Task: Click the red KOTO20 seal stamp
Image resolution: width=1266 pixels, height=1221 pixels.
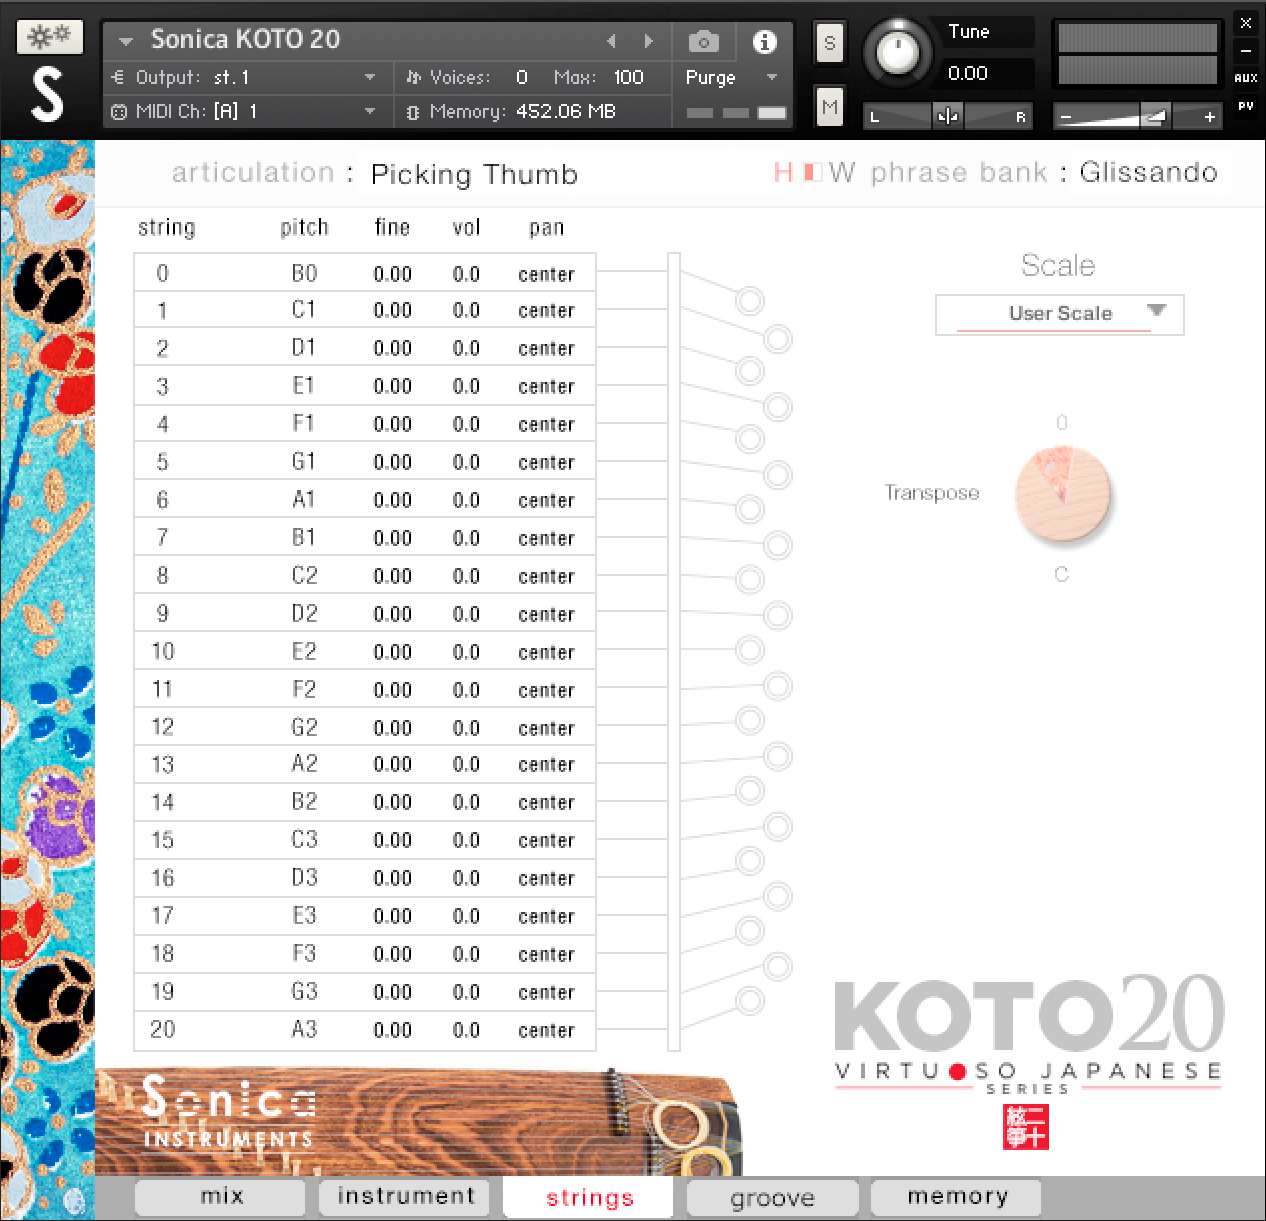Action: pyautogui.click(x=1025, y=1127)
